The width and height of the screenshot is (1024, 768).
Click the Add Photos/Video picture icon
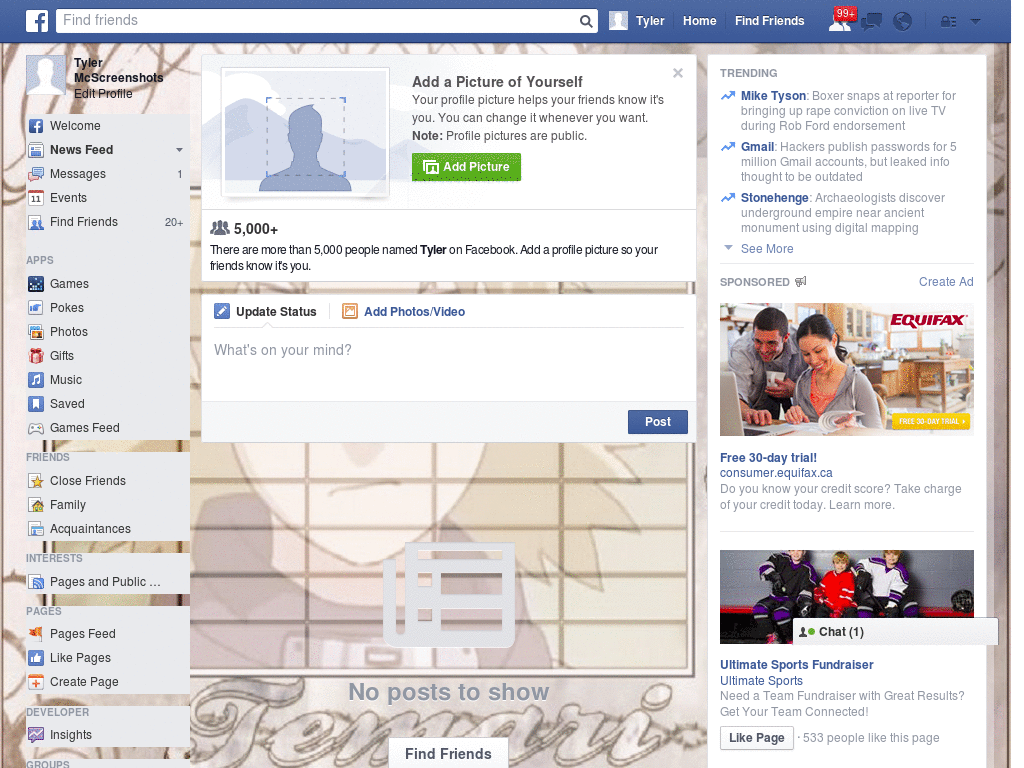[x=350, y=312]
